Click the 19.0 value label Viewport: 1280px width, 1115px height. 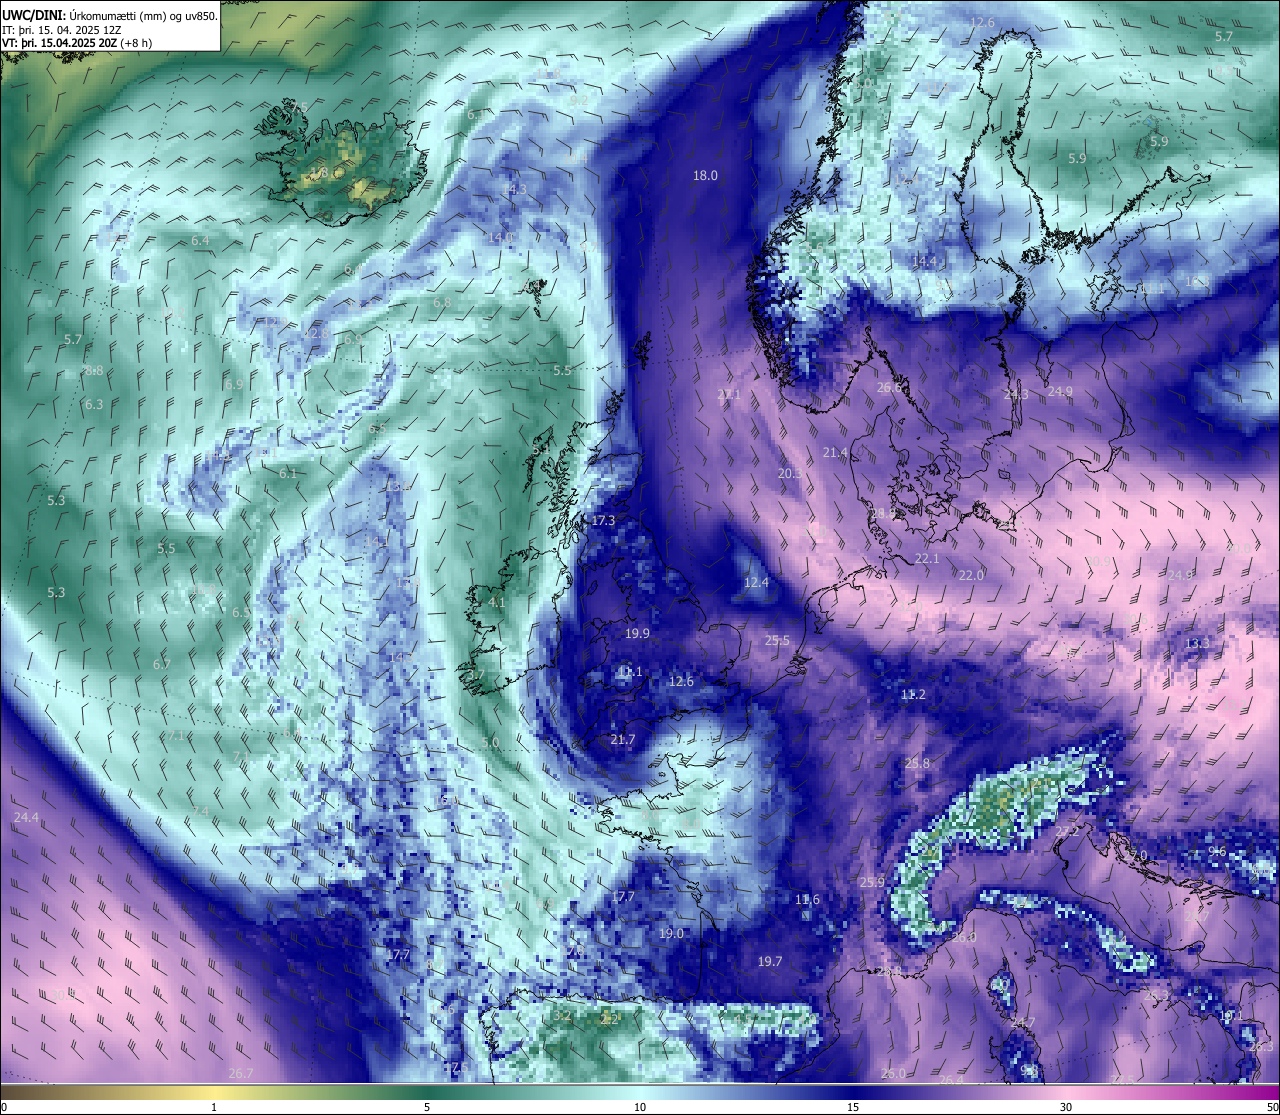[x=671, y=933]
